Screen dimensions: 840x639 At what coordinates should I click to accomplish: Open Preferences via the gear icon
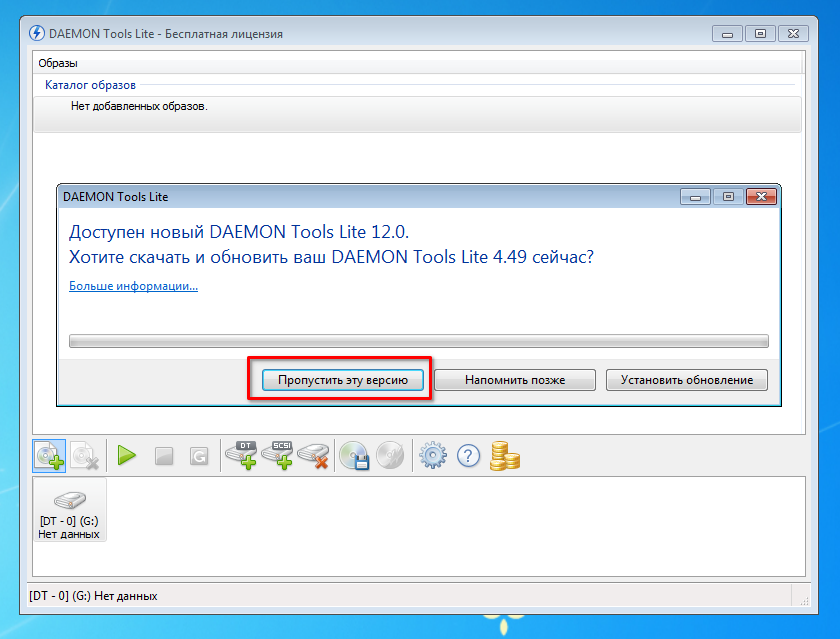[432, 456]
